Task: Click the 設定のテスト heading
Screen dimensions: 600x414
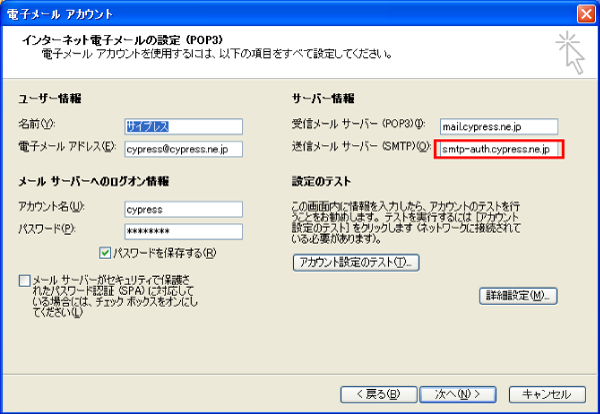Action: click(x=321, y=181)
